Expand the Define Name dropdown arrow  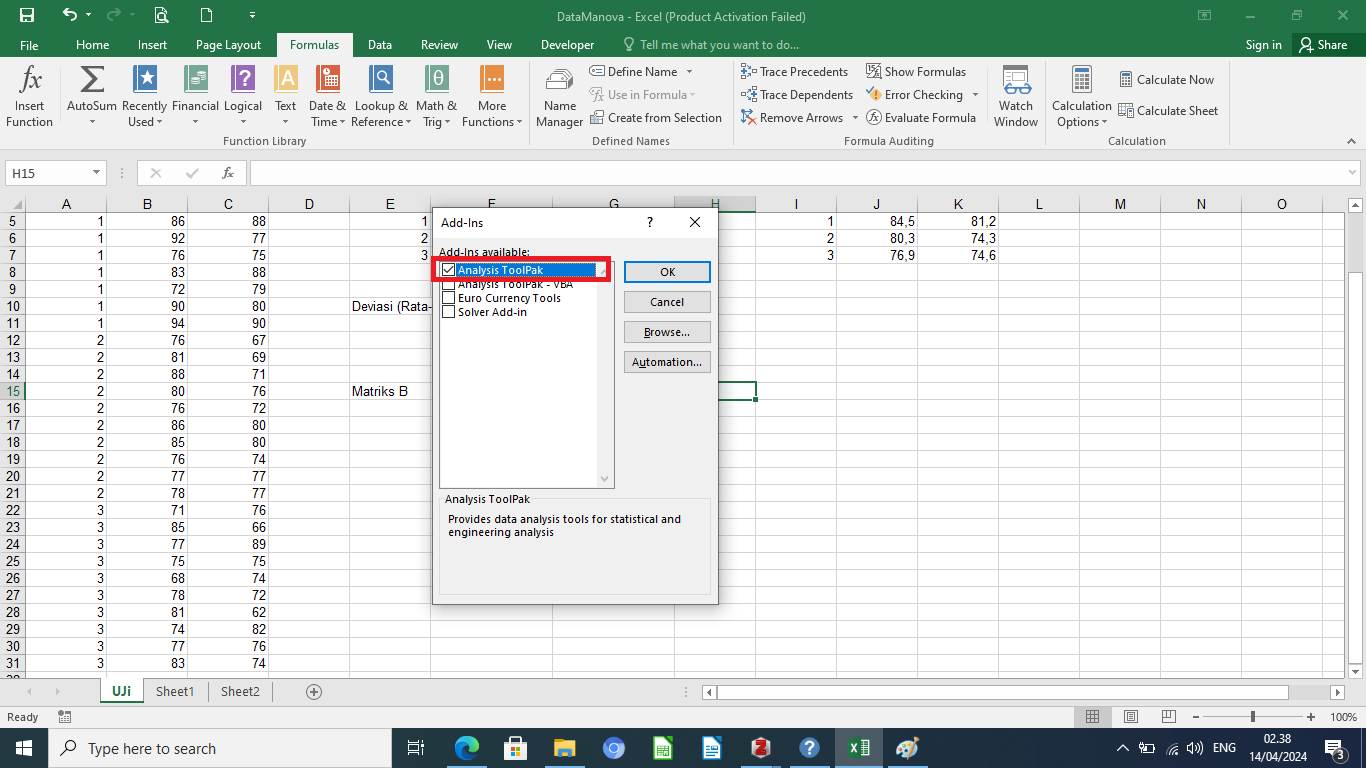[689, 72]
